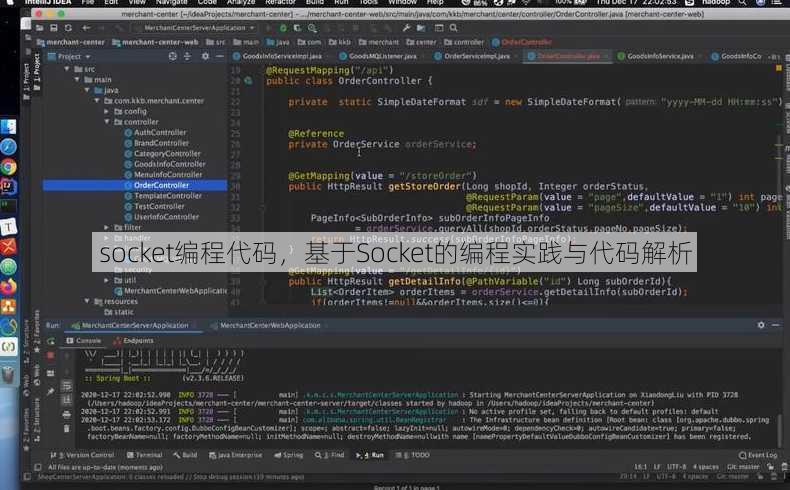Open Java Enterprise tool window

point(235,455)
